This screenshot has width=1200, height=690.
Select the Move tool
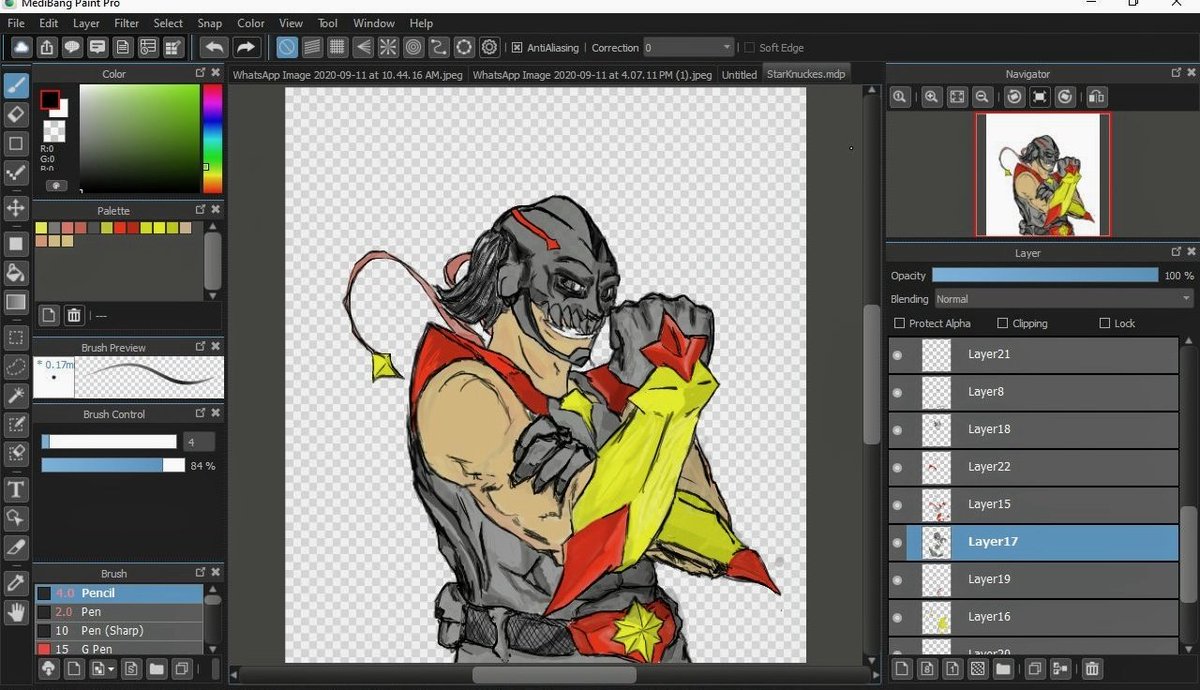click(x=16, y=208)
